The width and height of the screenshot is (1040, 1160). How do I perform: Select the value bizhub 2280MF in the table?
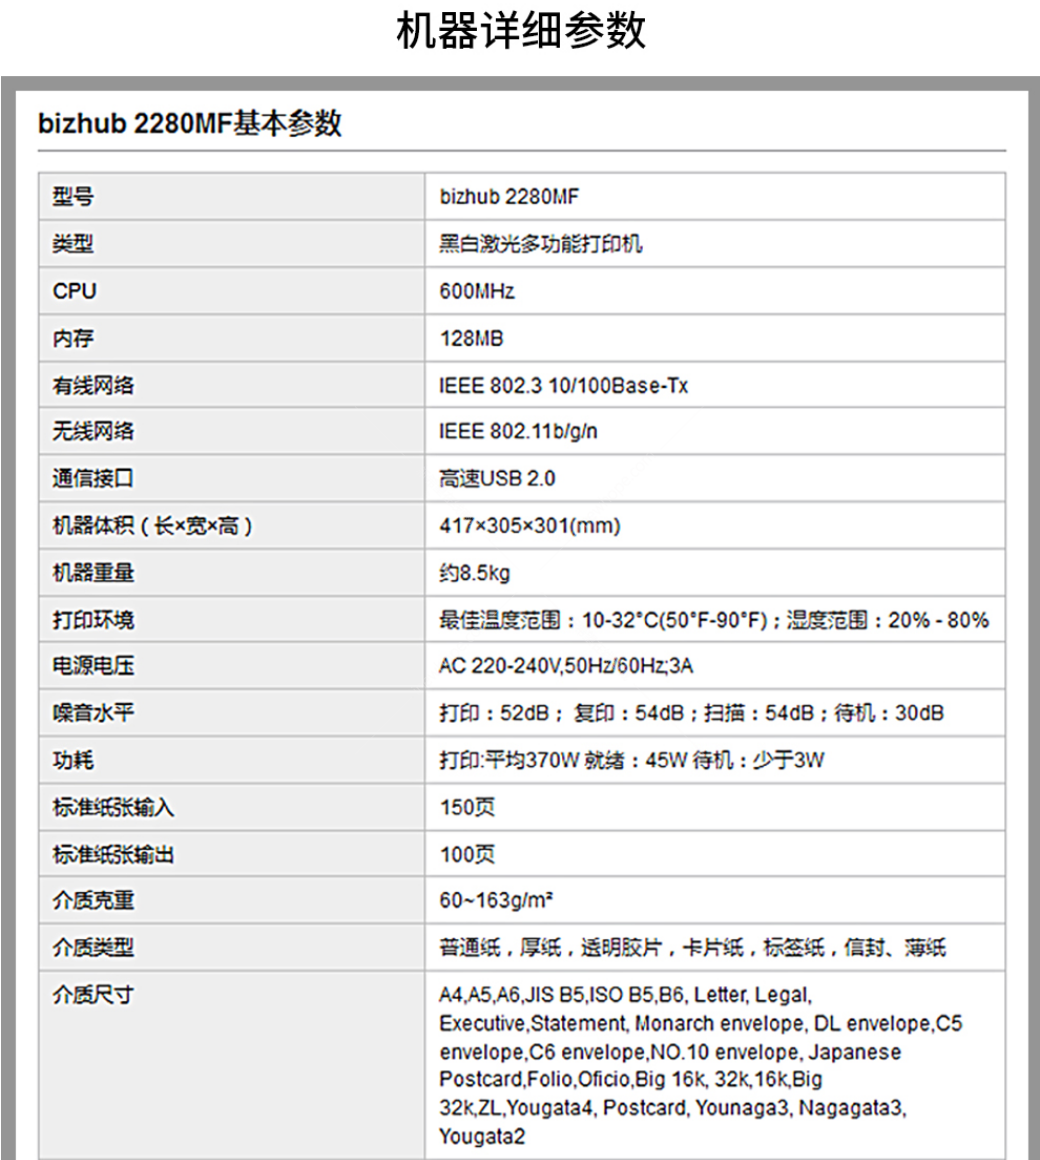[509, 197]
